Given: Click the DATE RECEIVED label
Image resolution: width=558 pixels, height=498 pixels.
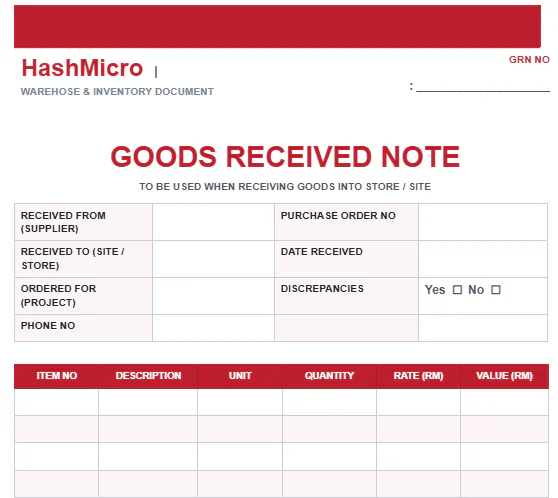Looking at the screenshot, I should pyautogui.click(x=322, y=252).
